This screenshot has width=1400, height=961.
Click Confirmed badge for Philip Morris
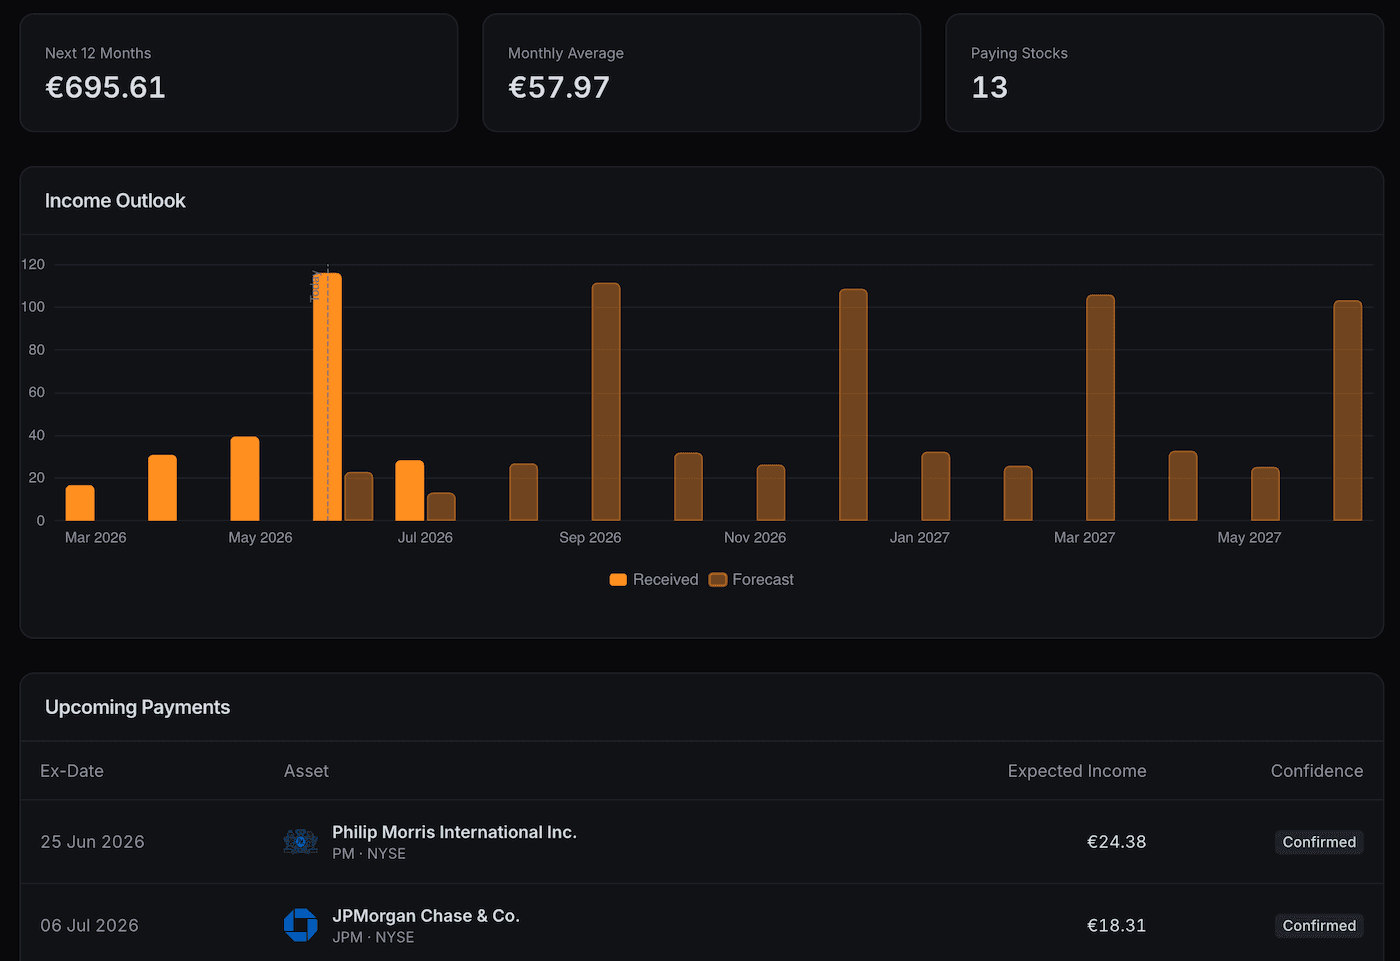coord(1319,842)
